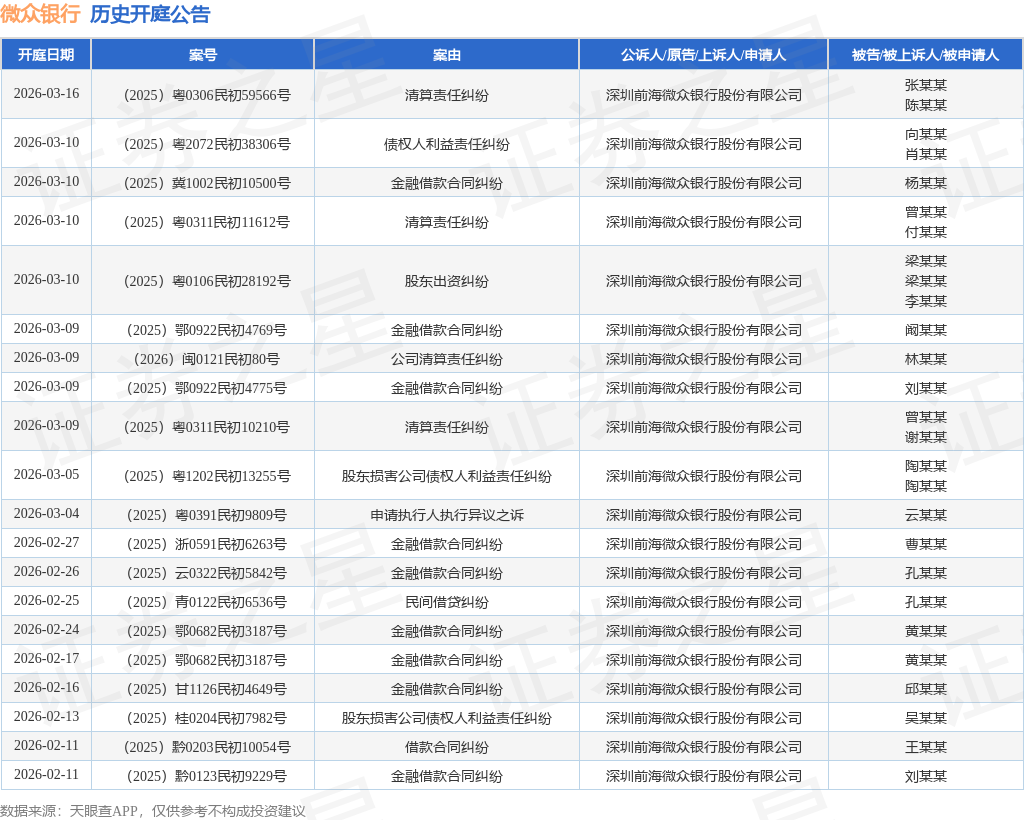Click defendant name 阚某某
This screenshot has height=820, width=1024.
pyautogui.click(x=925, y=330)
